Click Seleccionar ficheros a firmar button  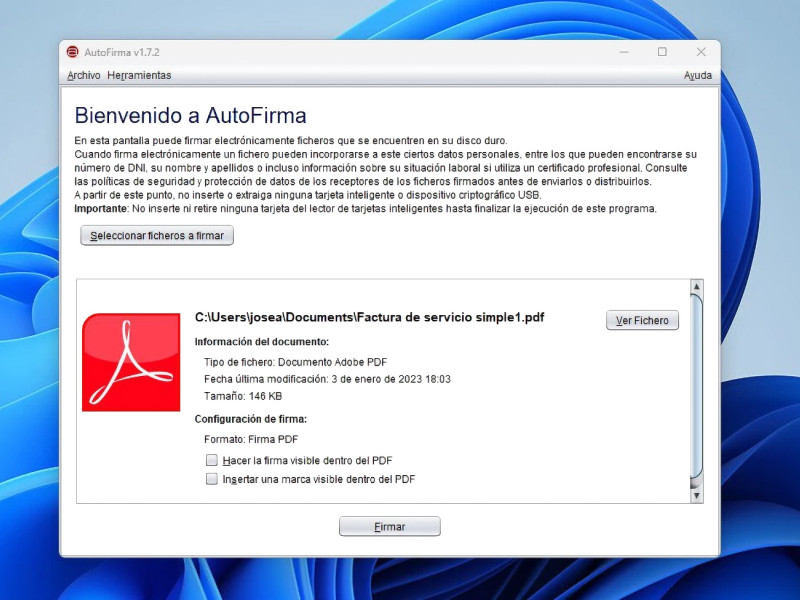click(x=157, y=236)
